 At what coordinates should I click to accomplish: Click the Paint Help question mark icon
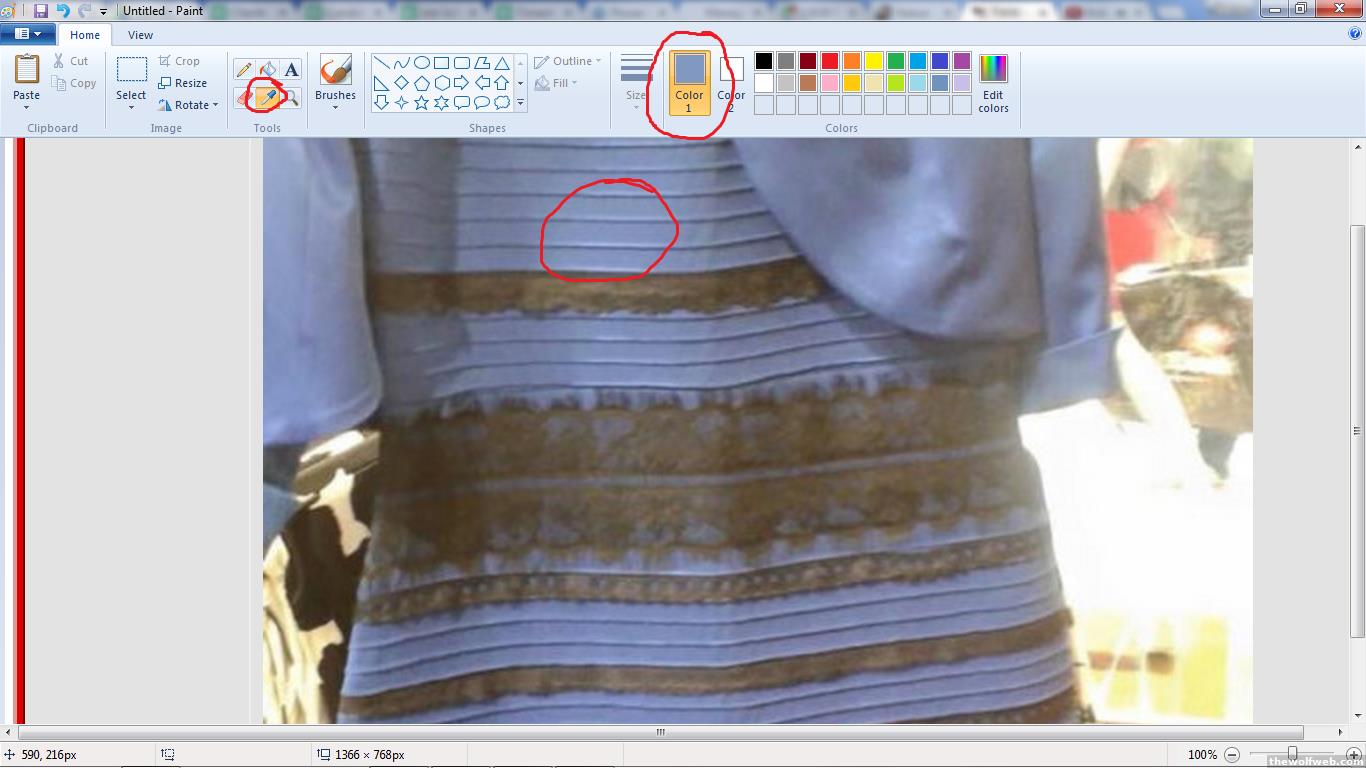coord(1355,33)
